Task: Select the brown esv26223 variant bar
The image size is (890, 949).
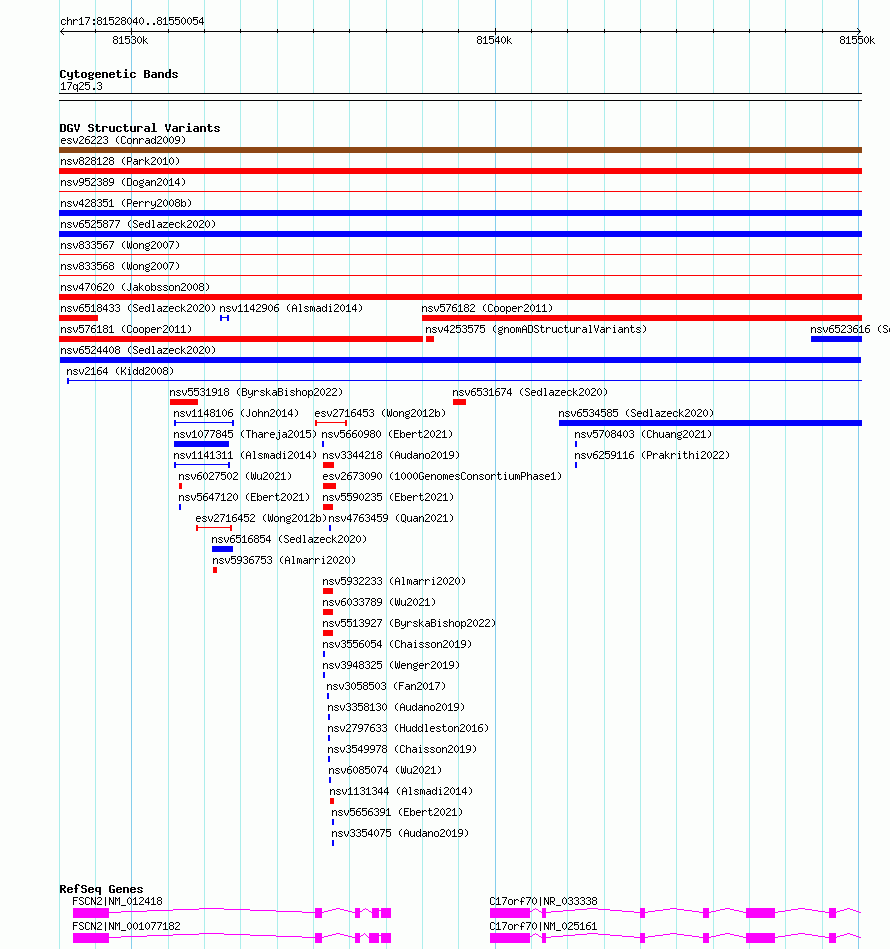Action: [x=460, y=150]
